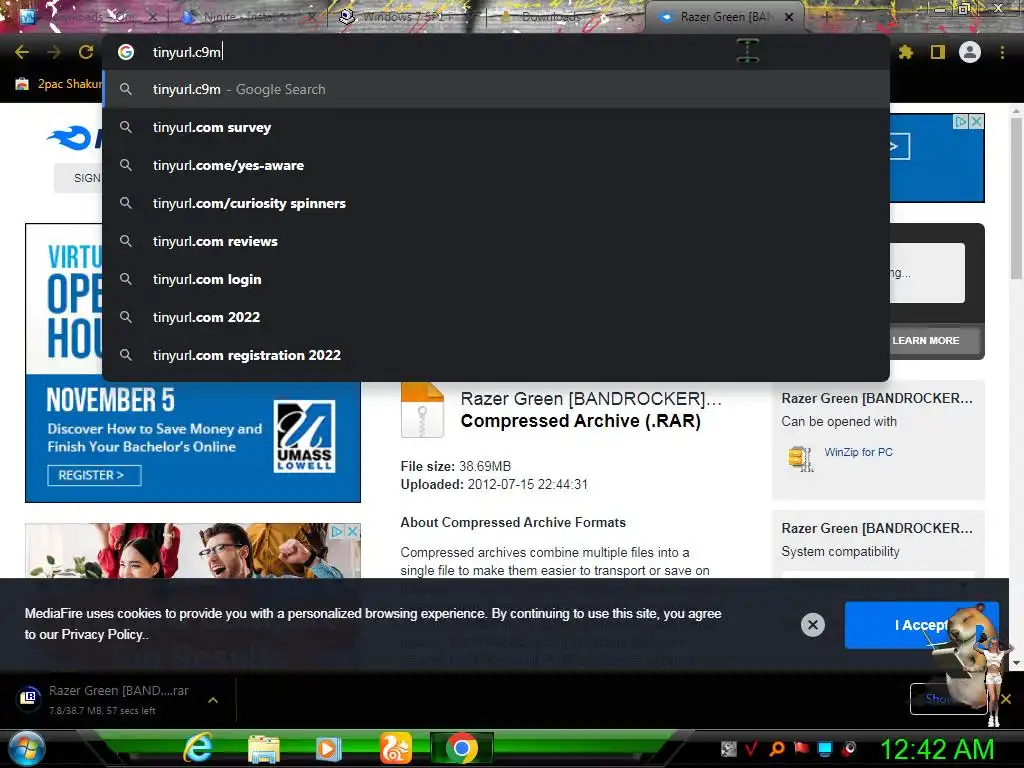Close the lower-left banner ad with X
This screenshot has height=768, width=1024.
pos(352,532)
